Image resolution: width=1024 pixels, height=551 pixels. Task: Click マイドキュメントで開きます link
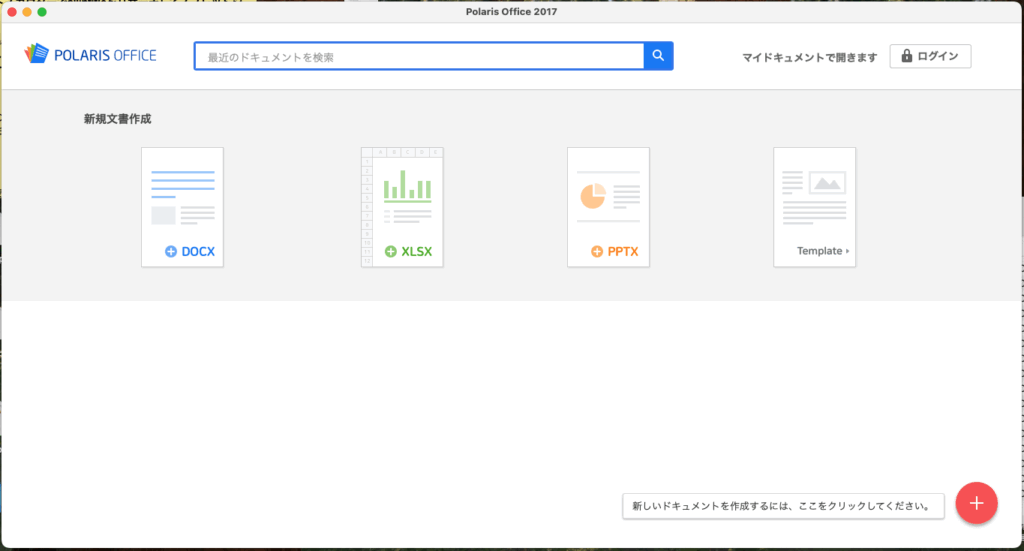tap(809, 57)
